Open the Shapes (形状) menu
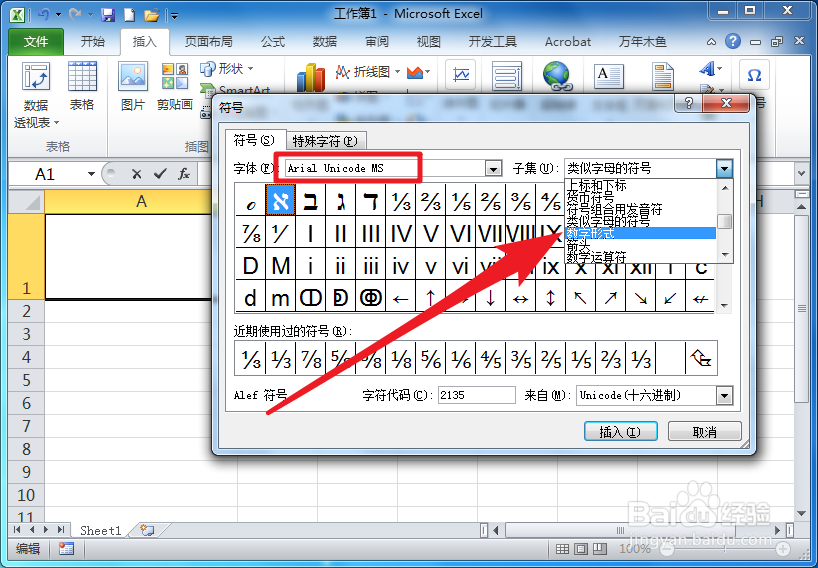This screenshot has width=818, height=568. click(x=227, y=69)
